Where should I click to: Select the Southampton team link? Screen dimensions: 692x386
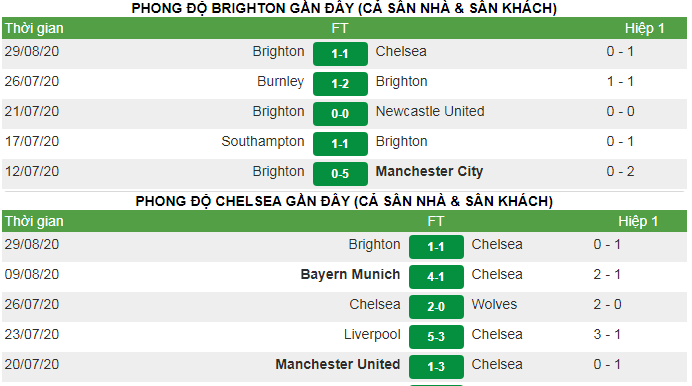click(263, 141)
